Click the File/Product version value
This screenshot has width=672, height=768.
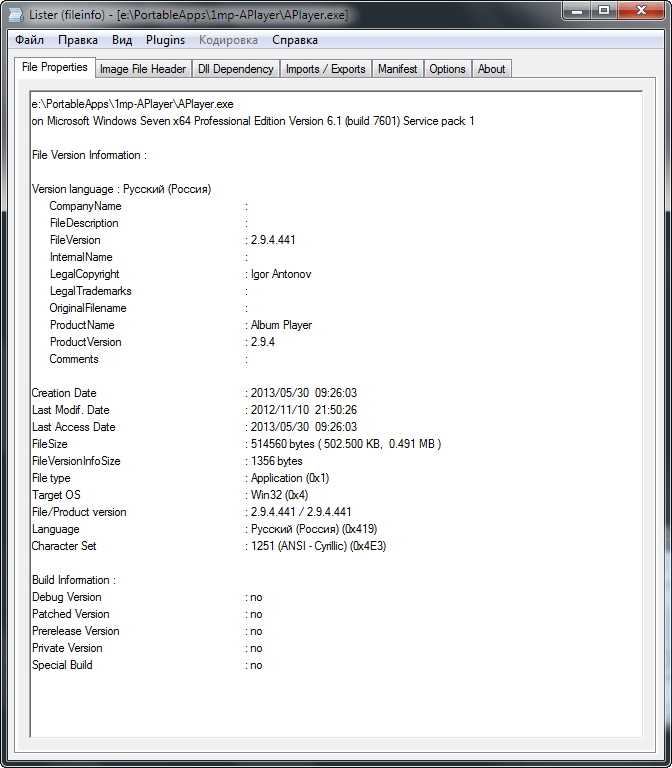point(301,512)
